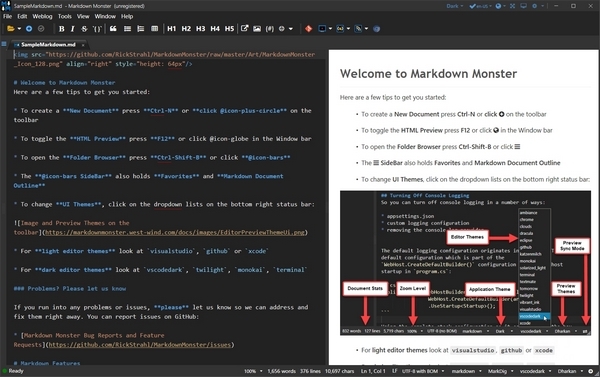Click the EditorPreviewThemeUi.png URL in the editor
Image resolution: width=600 pixels, height=377 pixels.
[x=175, y=232]
